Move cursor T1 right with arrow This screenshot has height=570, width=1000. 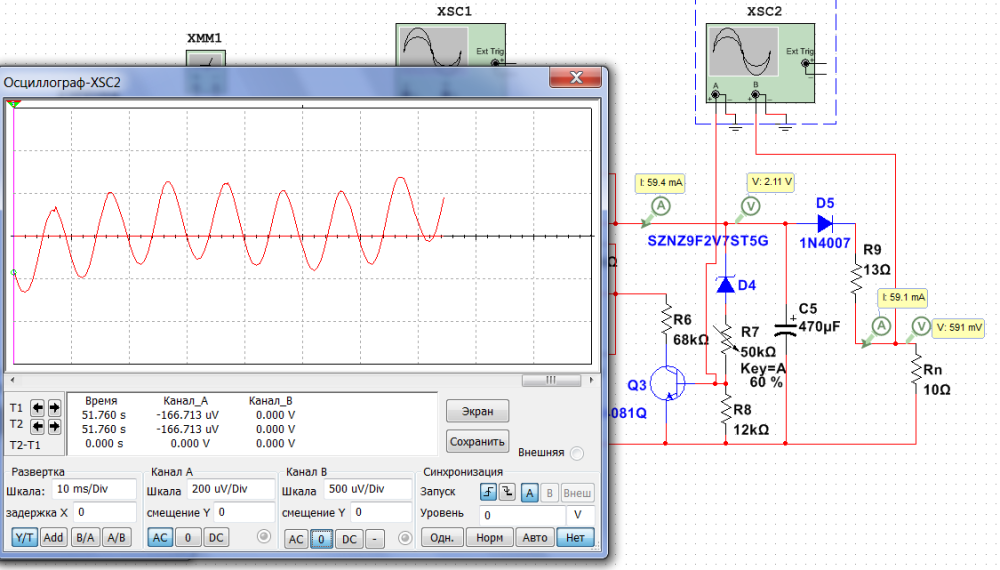[54, 408]
